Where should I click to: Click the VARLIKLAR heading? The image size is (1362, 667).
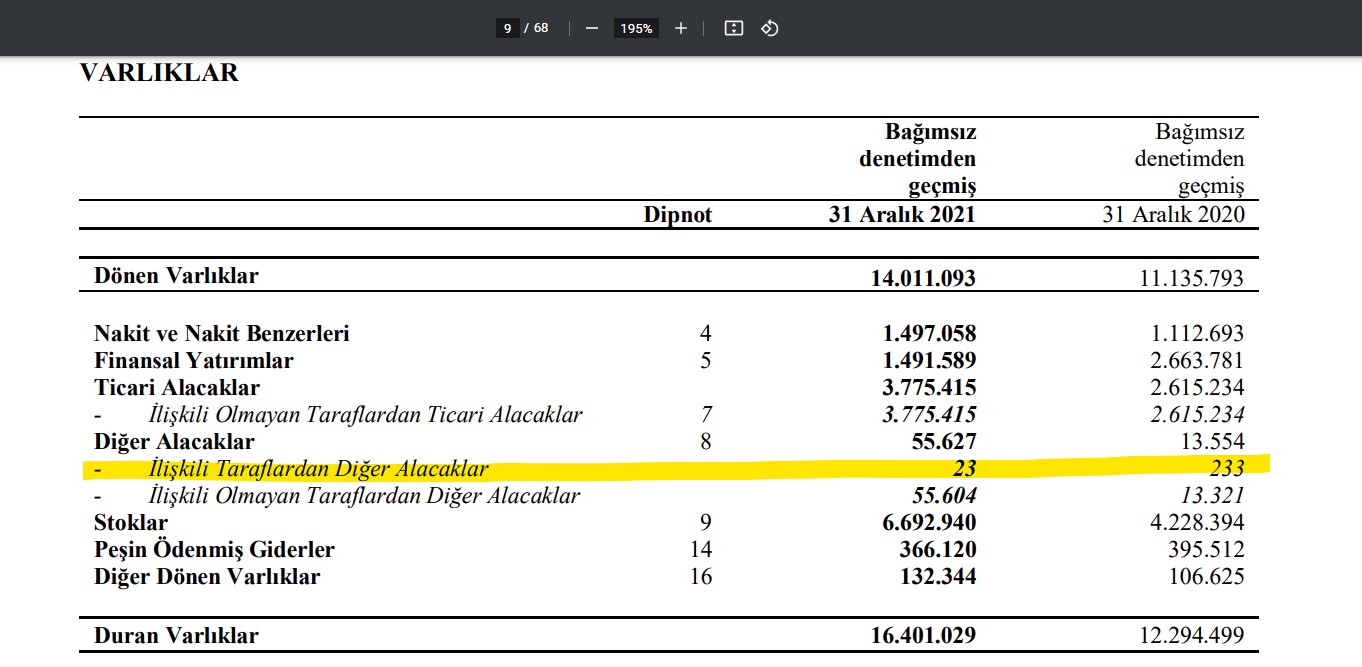click(159, 73)
